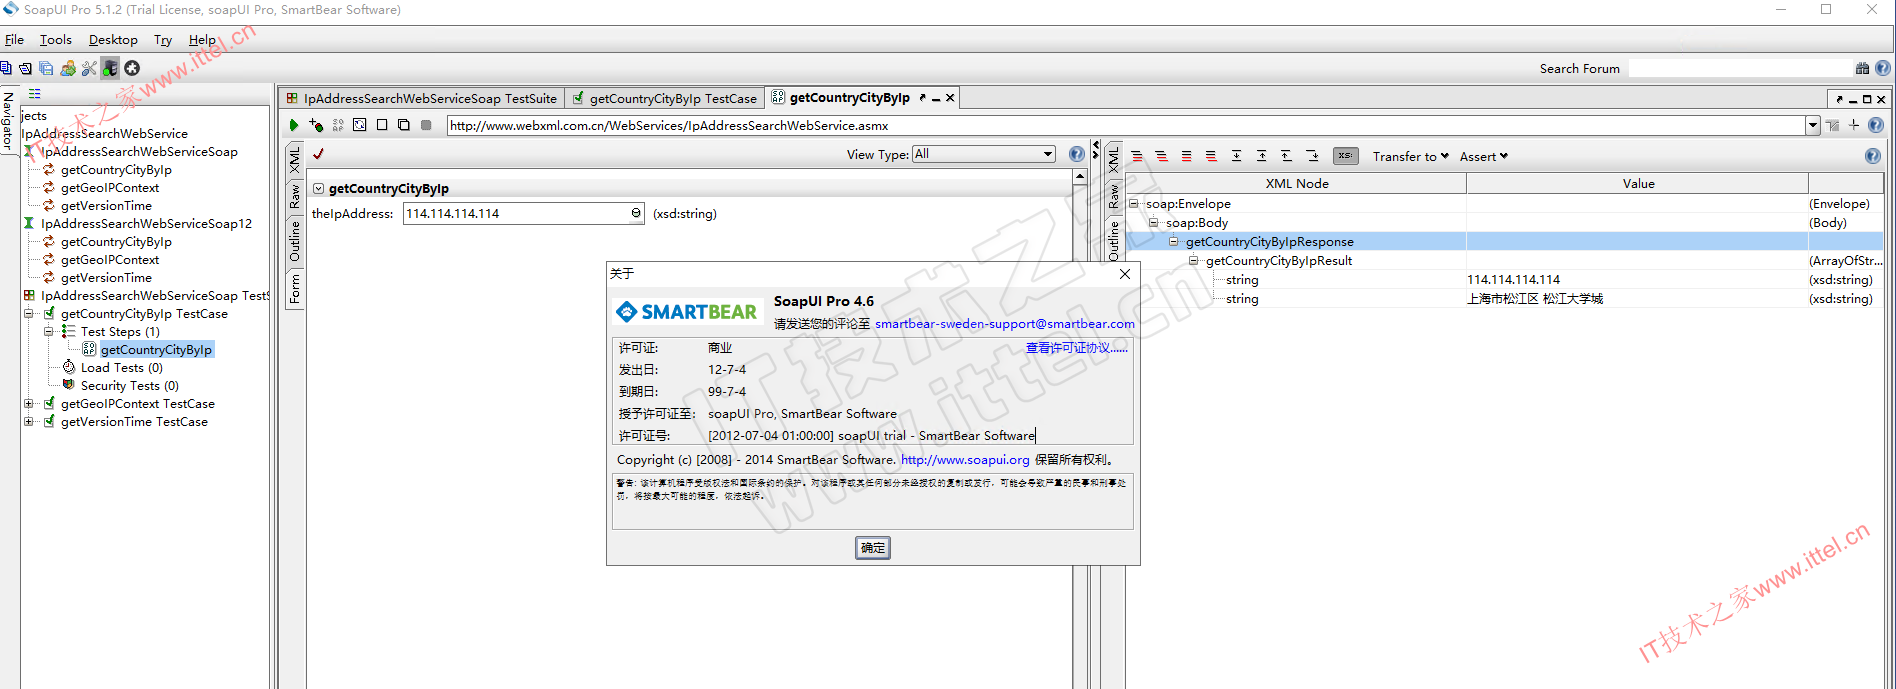Recreate default request icon with circular arrows

click(x=360, y=125)
